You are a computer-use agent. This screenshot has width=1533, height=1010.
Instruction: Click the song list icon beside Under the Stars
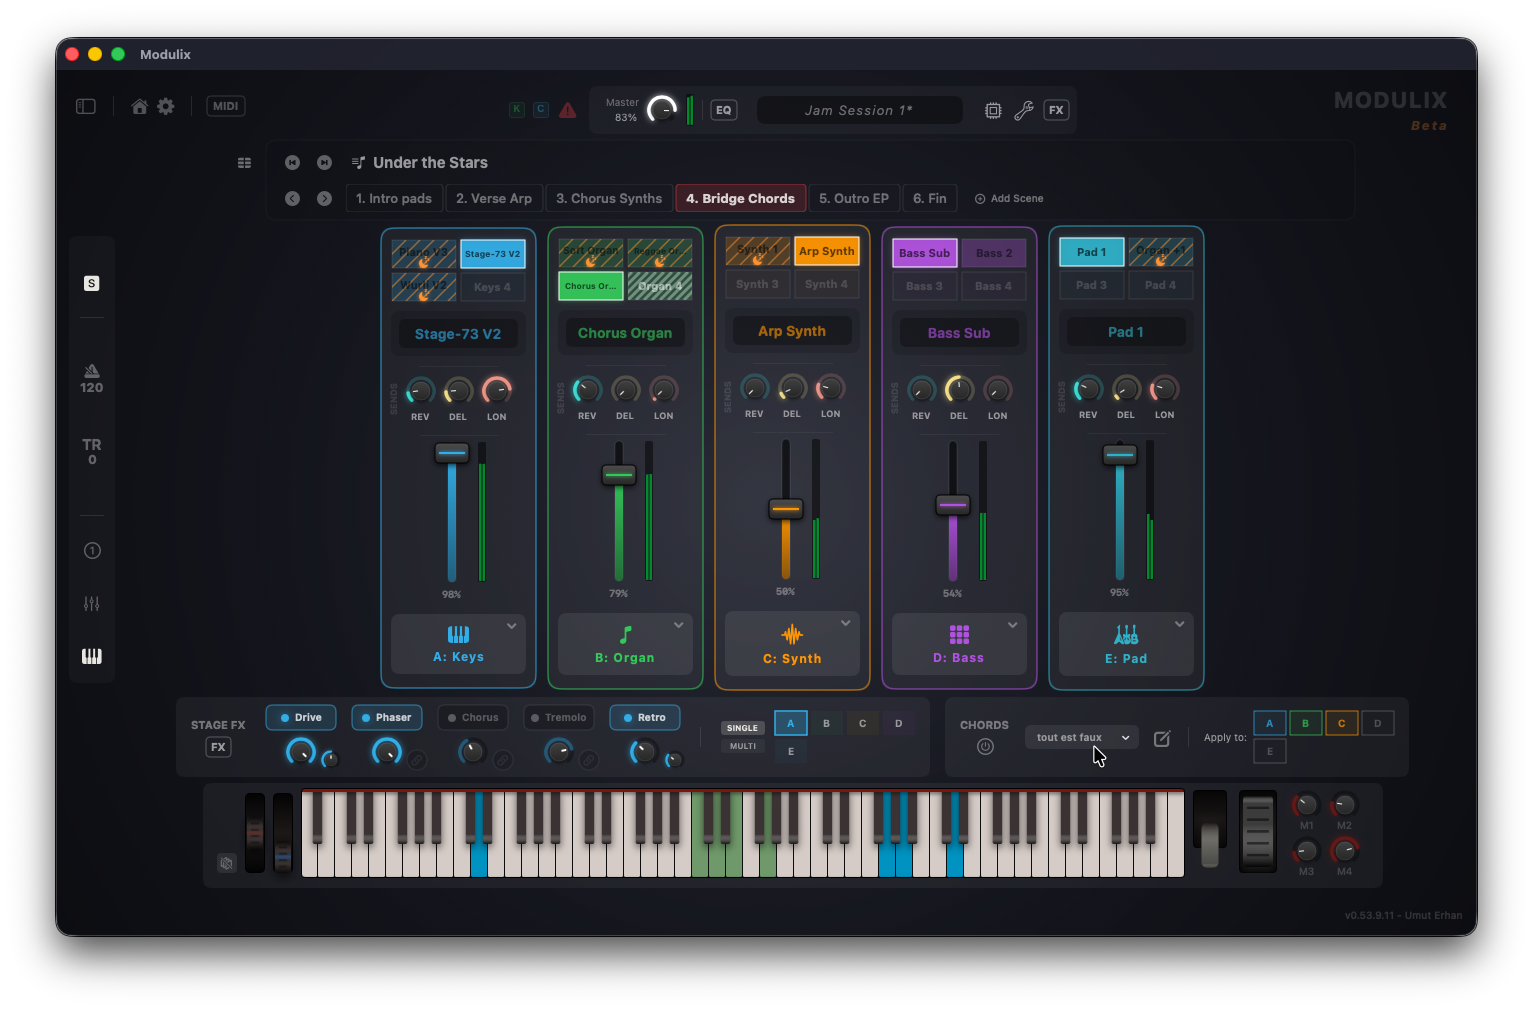358,162
